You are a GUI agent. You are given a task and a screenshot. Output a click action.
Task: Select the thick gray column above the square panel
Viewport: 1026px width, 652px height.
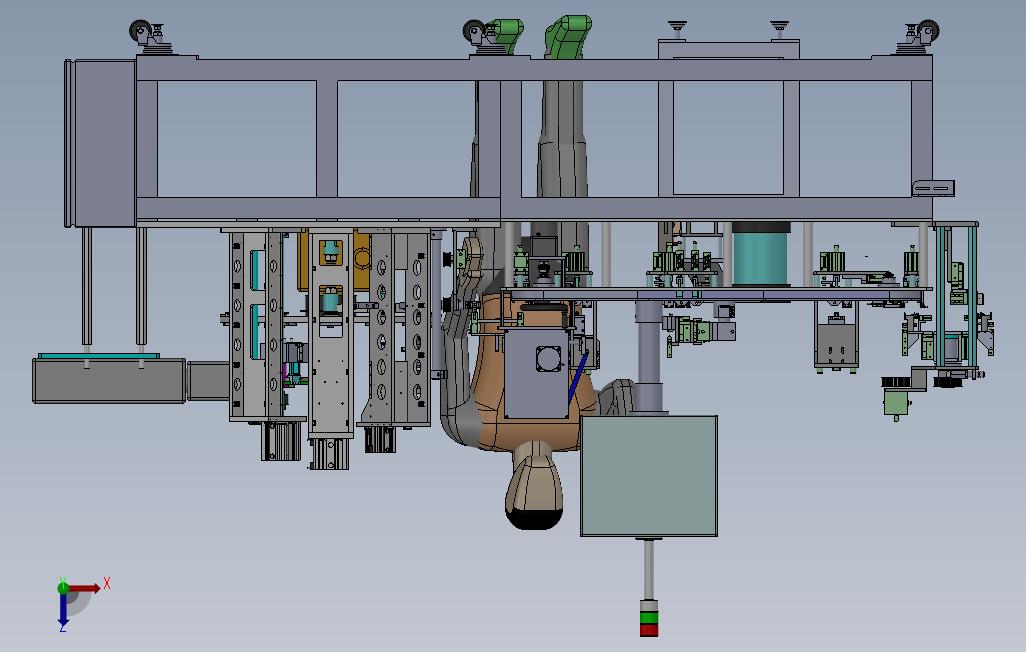(x=648, y=357)
